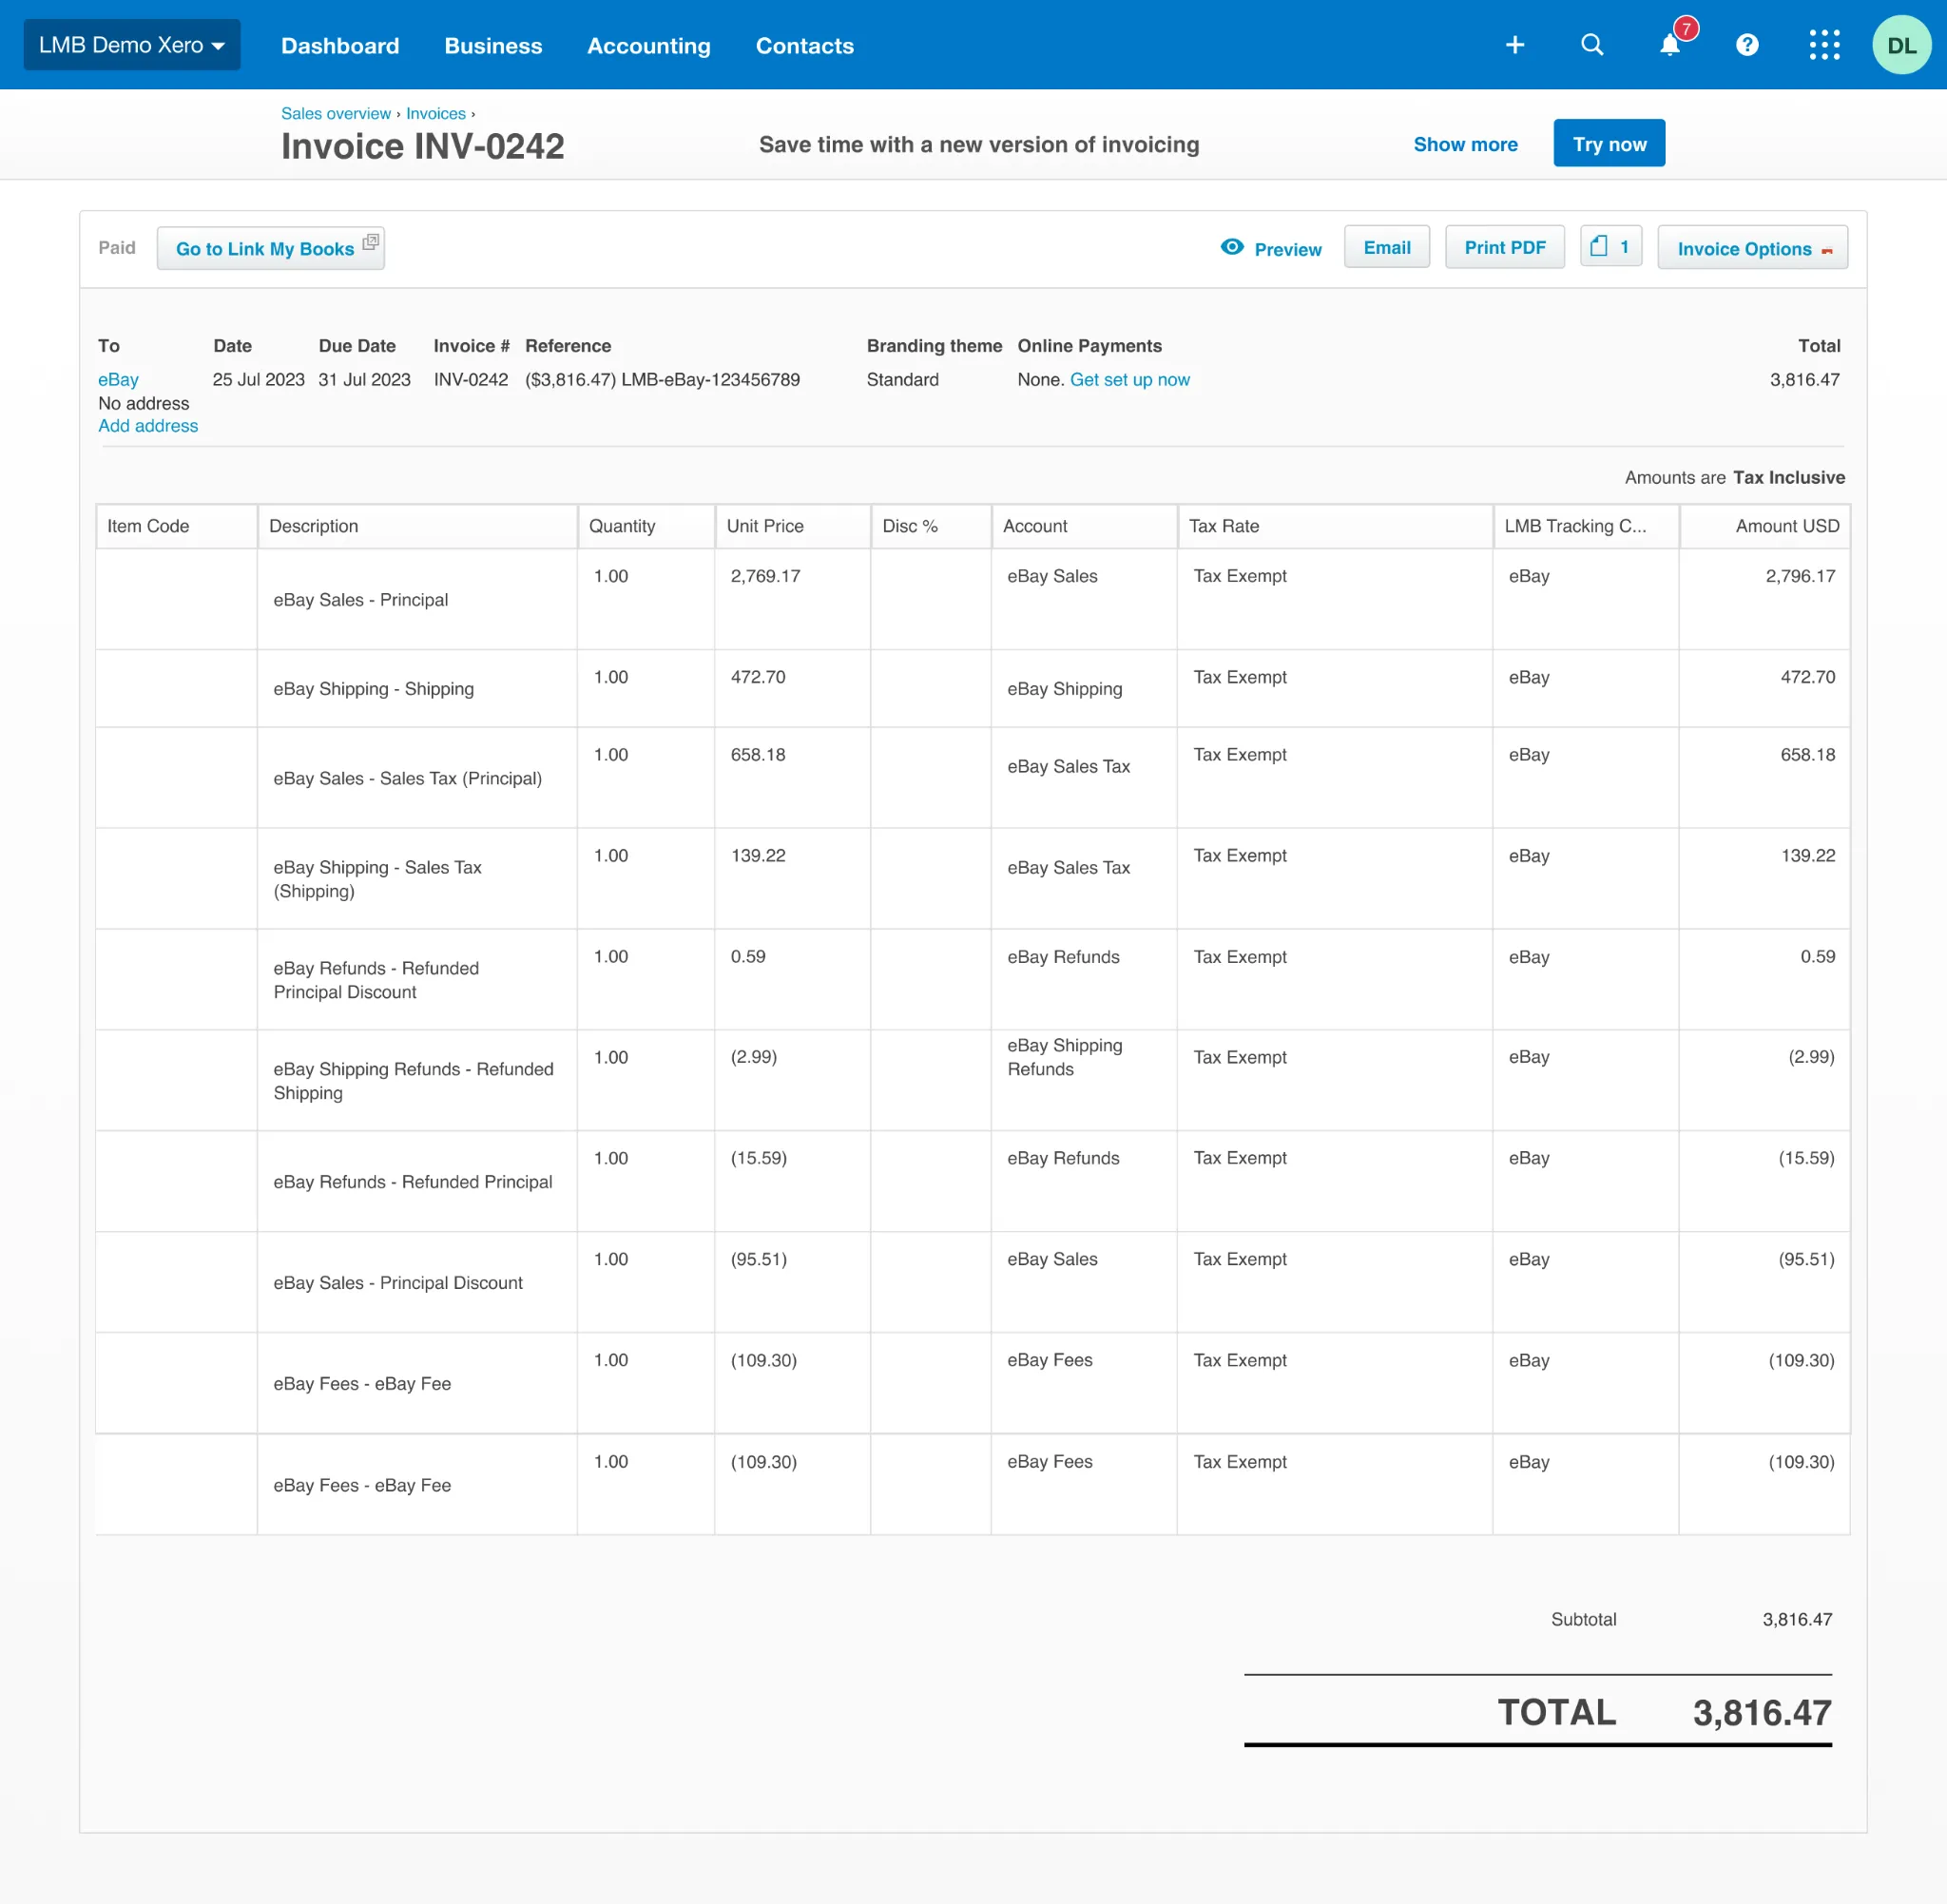Open the eBay contact link
Screen dimensions: 1947x1904
click(x=118, y=380)
